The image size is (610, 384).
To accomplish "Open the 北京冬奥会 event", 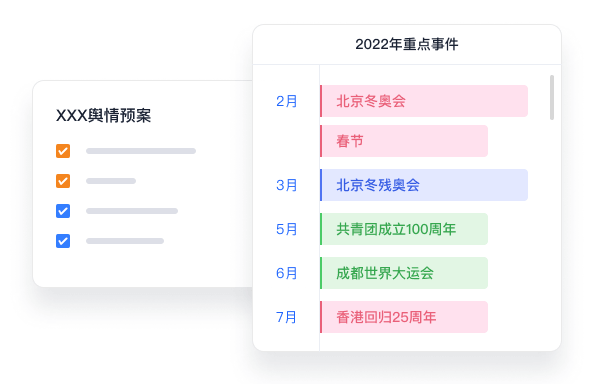I will 424,101.
